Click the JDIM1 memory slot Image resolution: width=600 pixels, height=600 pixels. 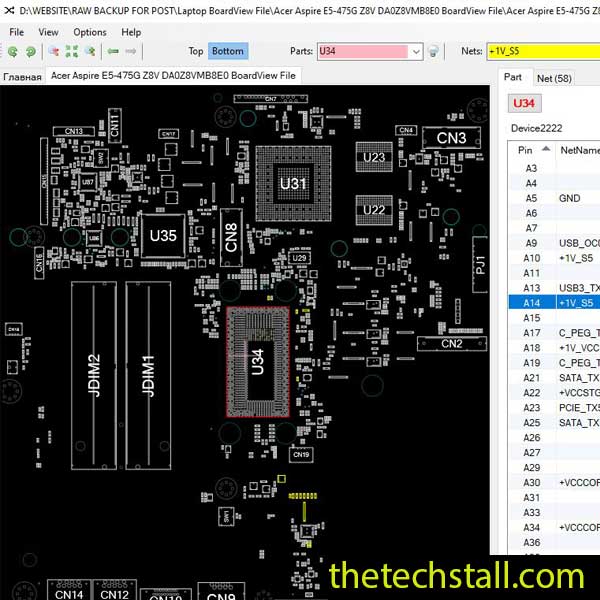point(148,375)
